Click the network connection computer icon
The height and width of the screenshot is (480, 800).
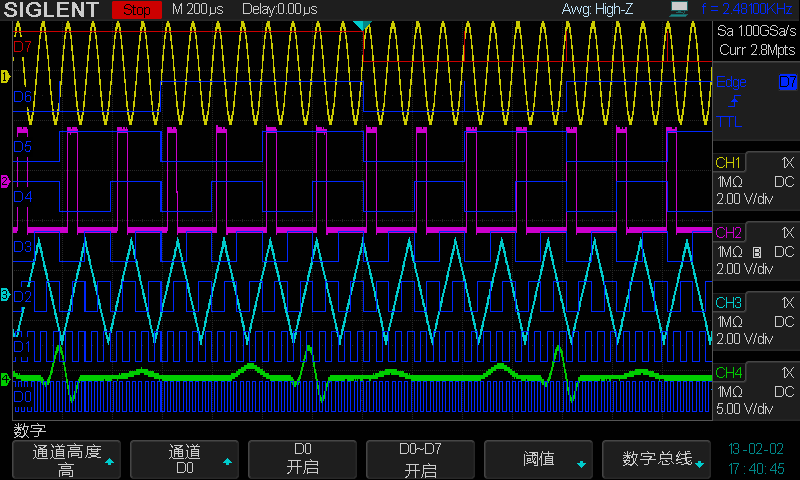point(680,9)
